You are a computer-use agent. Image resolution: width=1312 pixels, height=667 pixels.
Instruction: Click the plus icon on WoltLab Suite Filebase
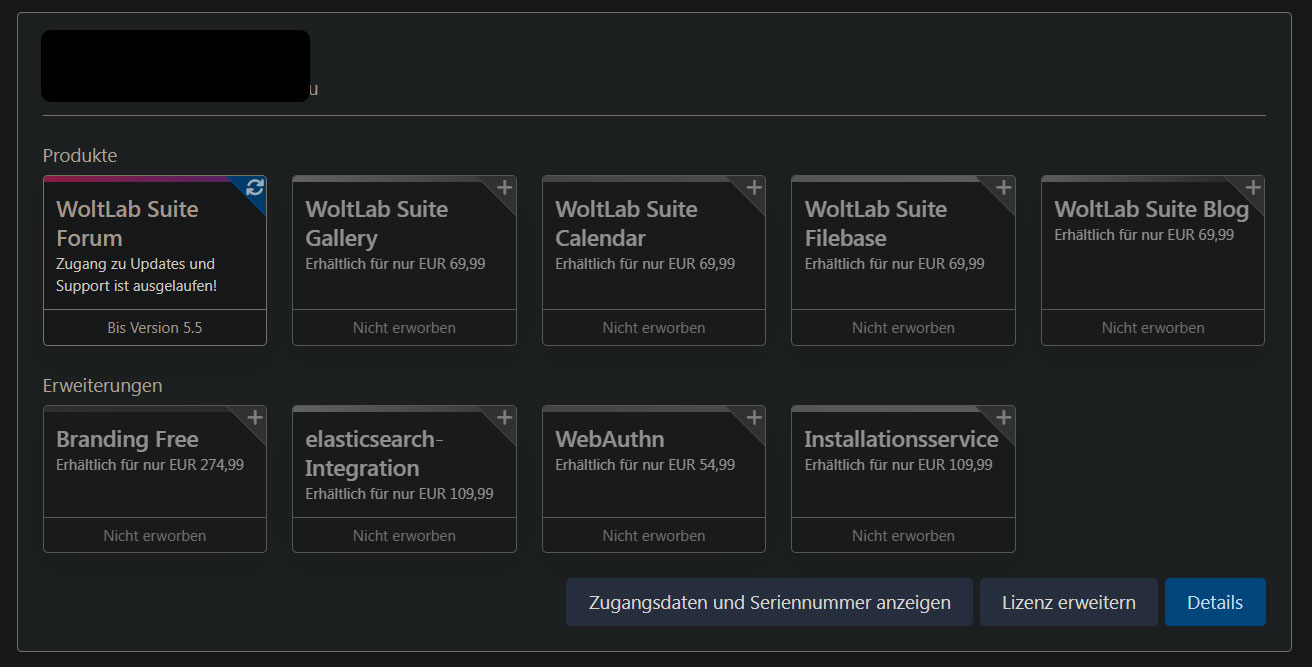(1004, 187)
